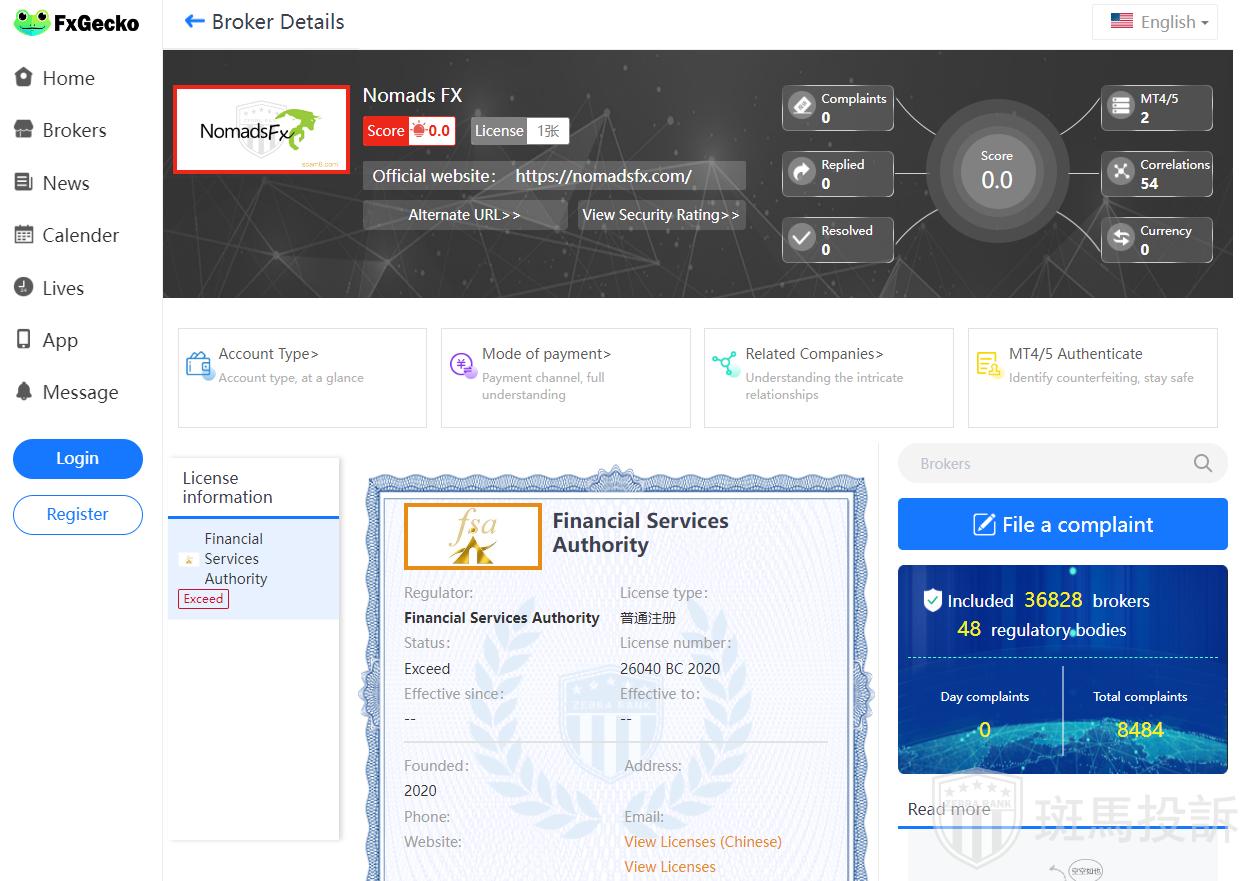The image size is (1257, 881).
Task: Click the Correlations network icon
Action: [1120, 173]
